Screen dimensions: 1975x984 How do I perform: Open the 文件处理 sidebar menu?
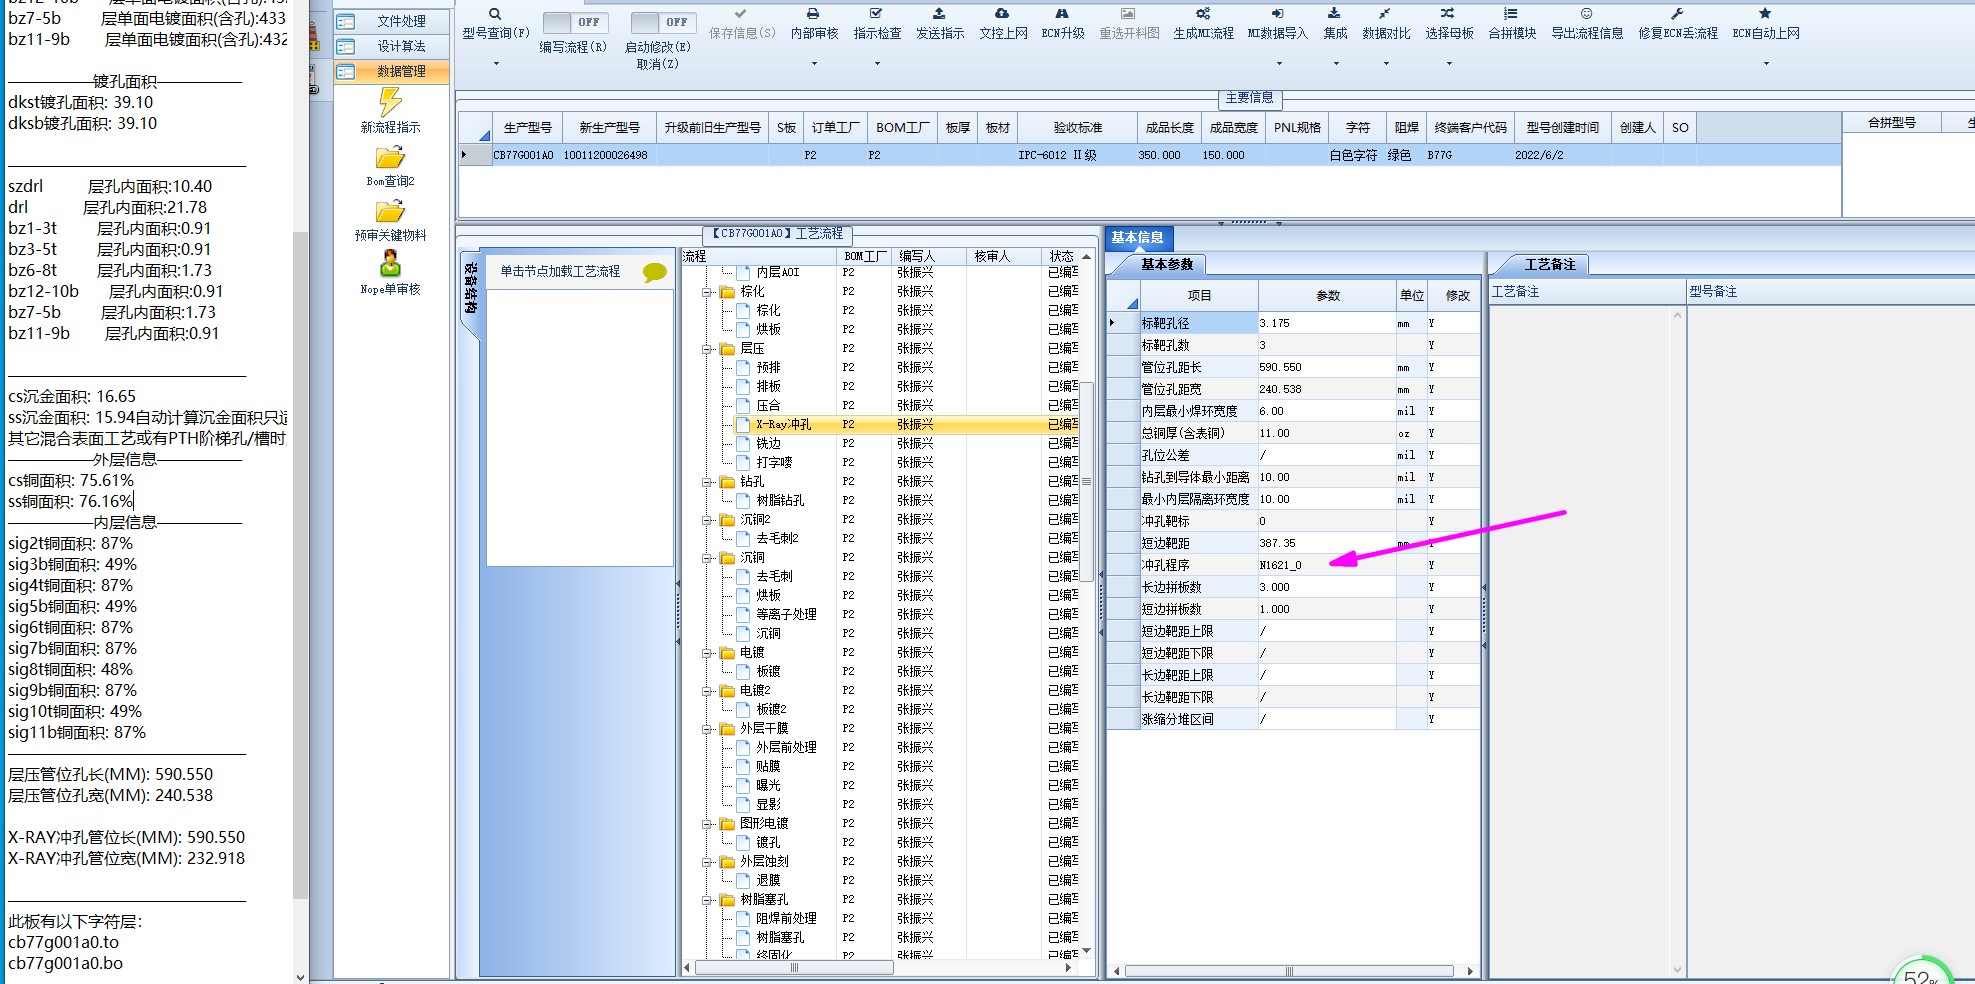[391, 21]
